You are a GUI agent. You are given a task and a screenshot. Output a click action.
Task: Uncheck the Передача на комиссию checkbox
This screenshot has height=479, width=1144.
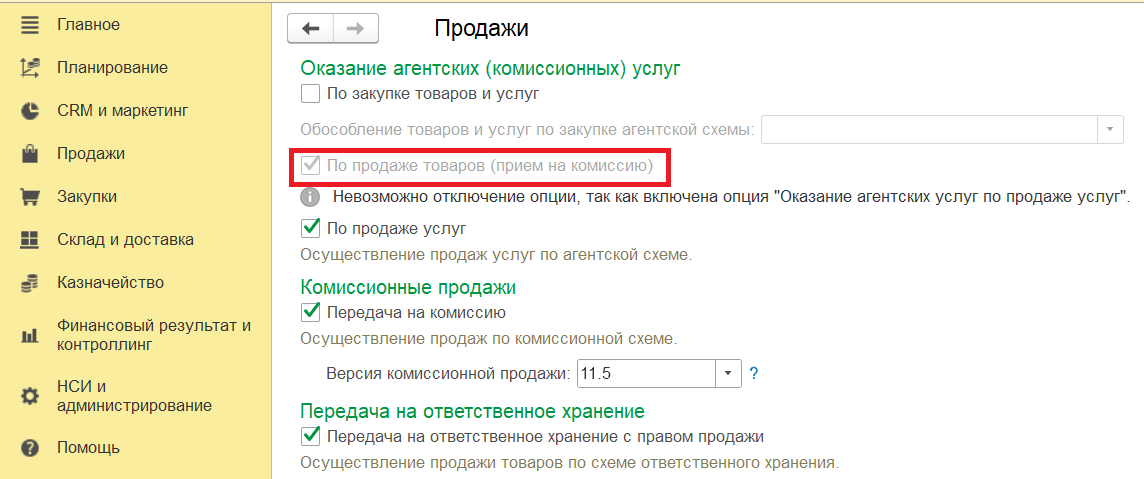point(311,312)
